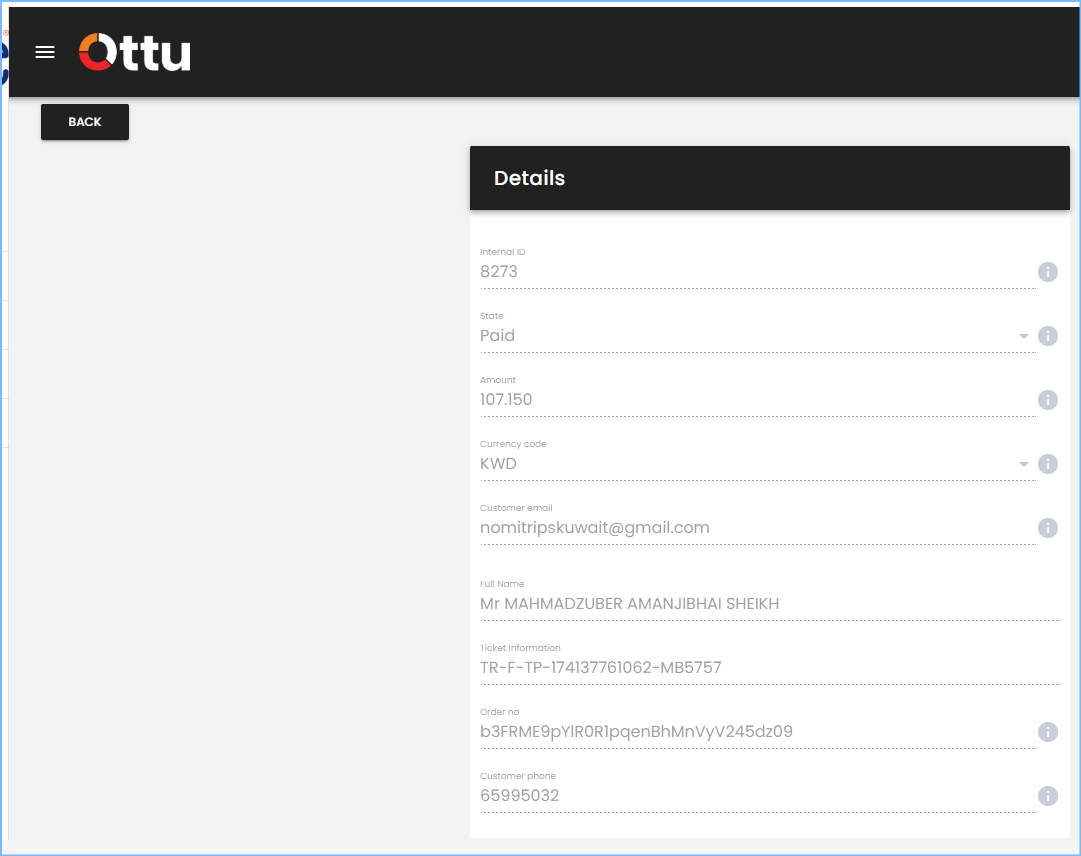
Task: Click the Internal ID field 8273
Action: (758, 272)
